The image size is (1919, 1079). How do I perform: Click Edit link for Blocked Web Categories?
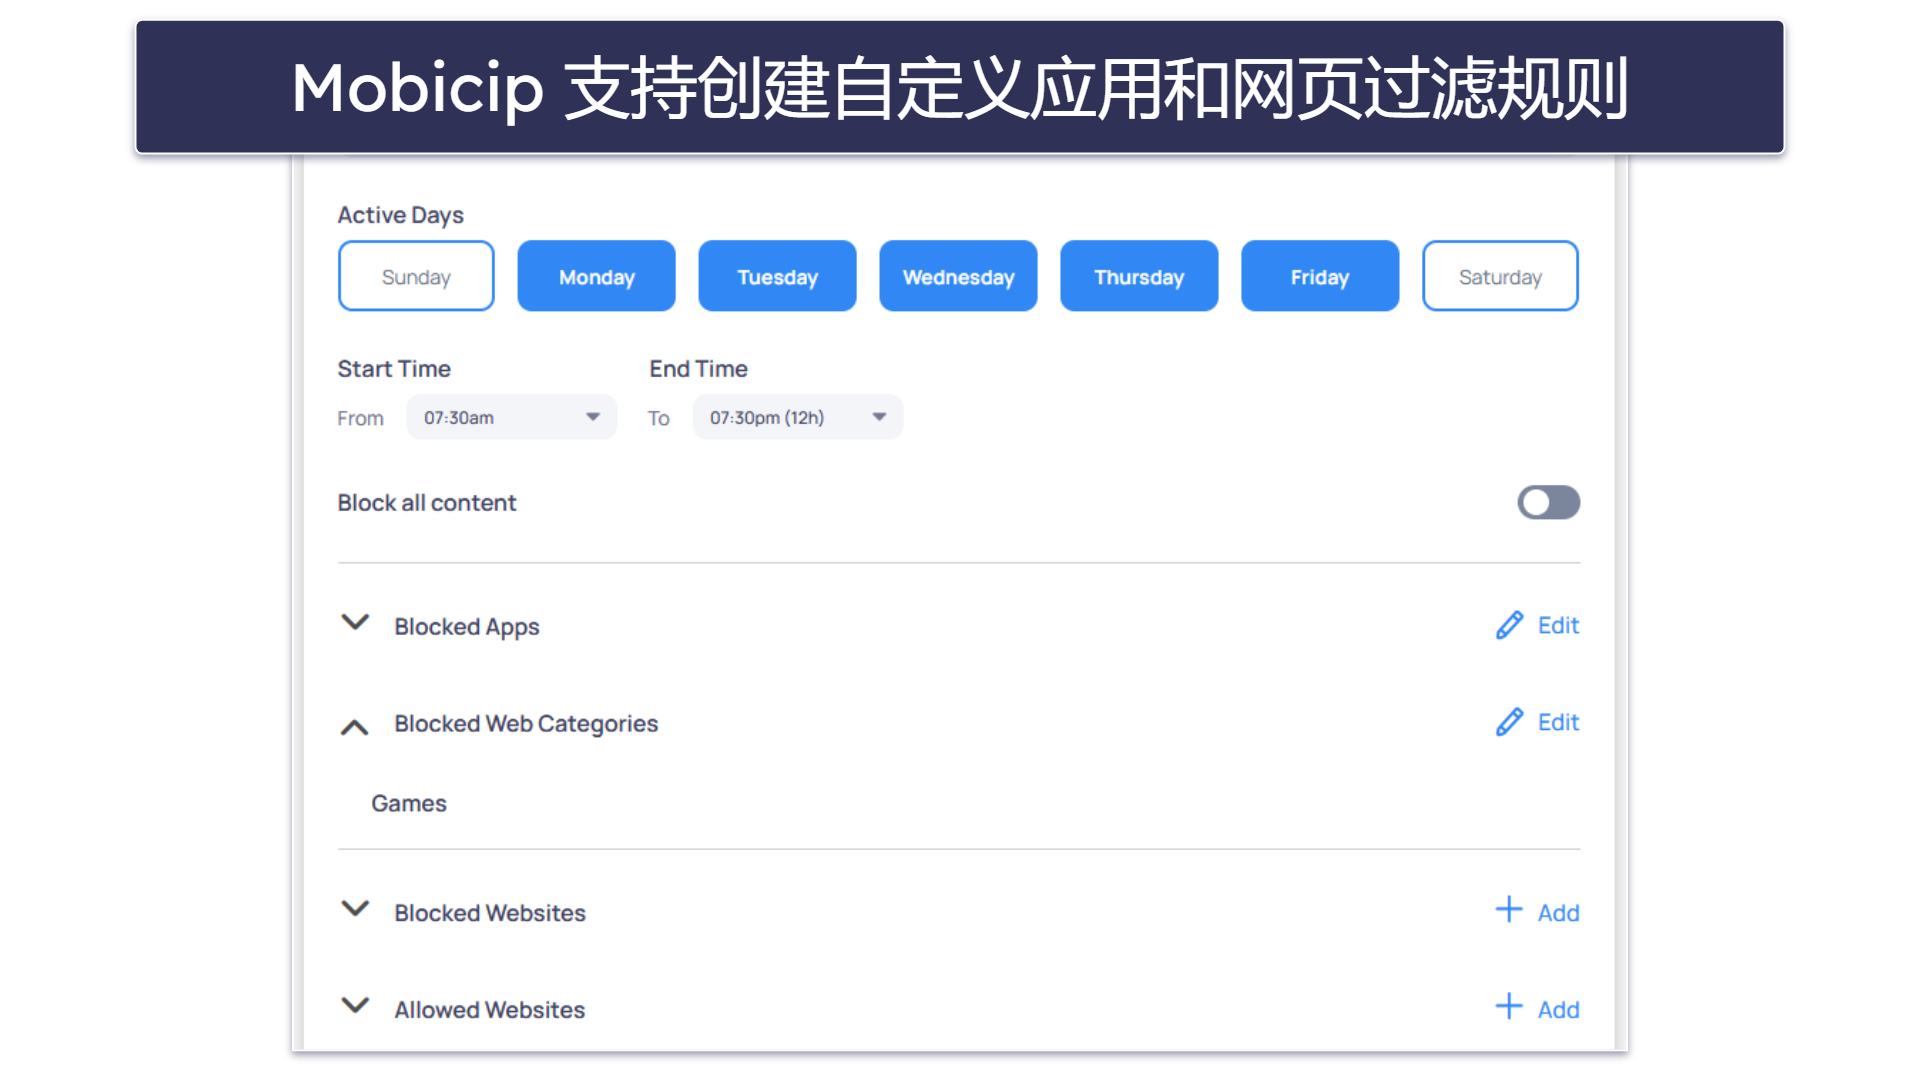click(1558, 723)
